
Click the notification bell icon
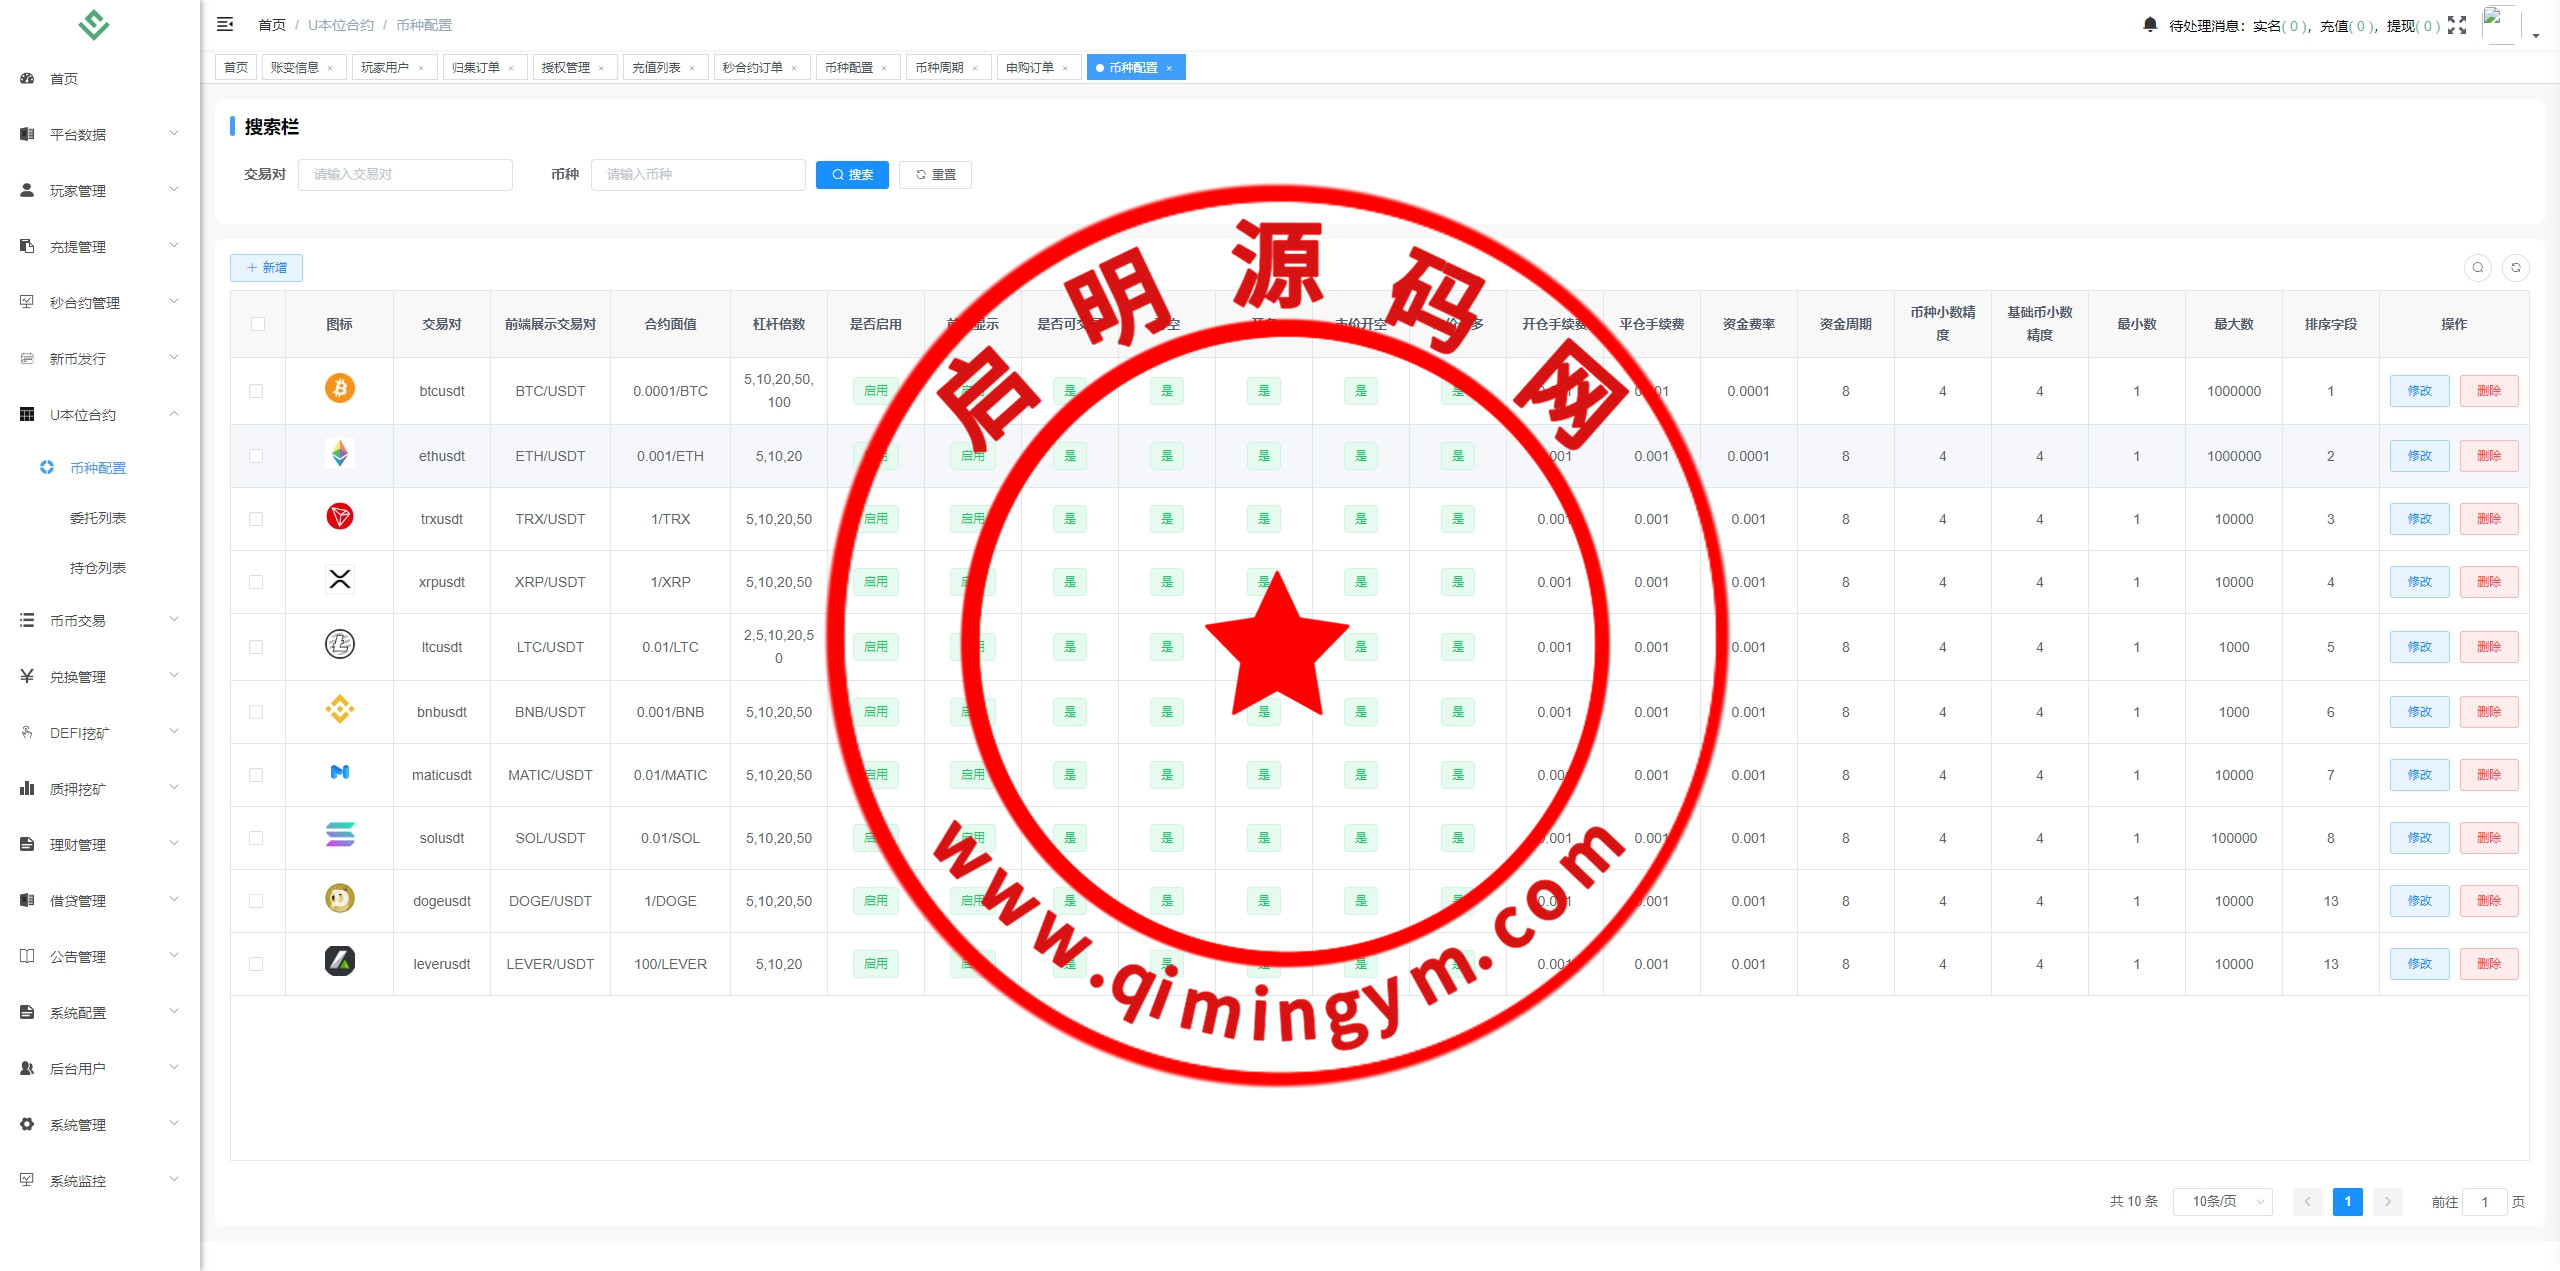point(2150,24)
